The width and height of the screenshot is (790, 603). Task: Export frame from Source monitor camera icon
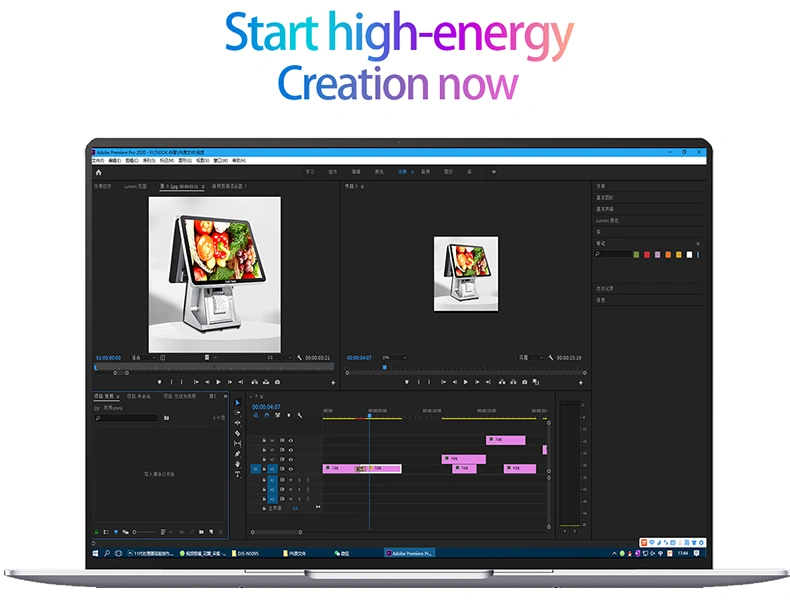[277, 382]
